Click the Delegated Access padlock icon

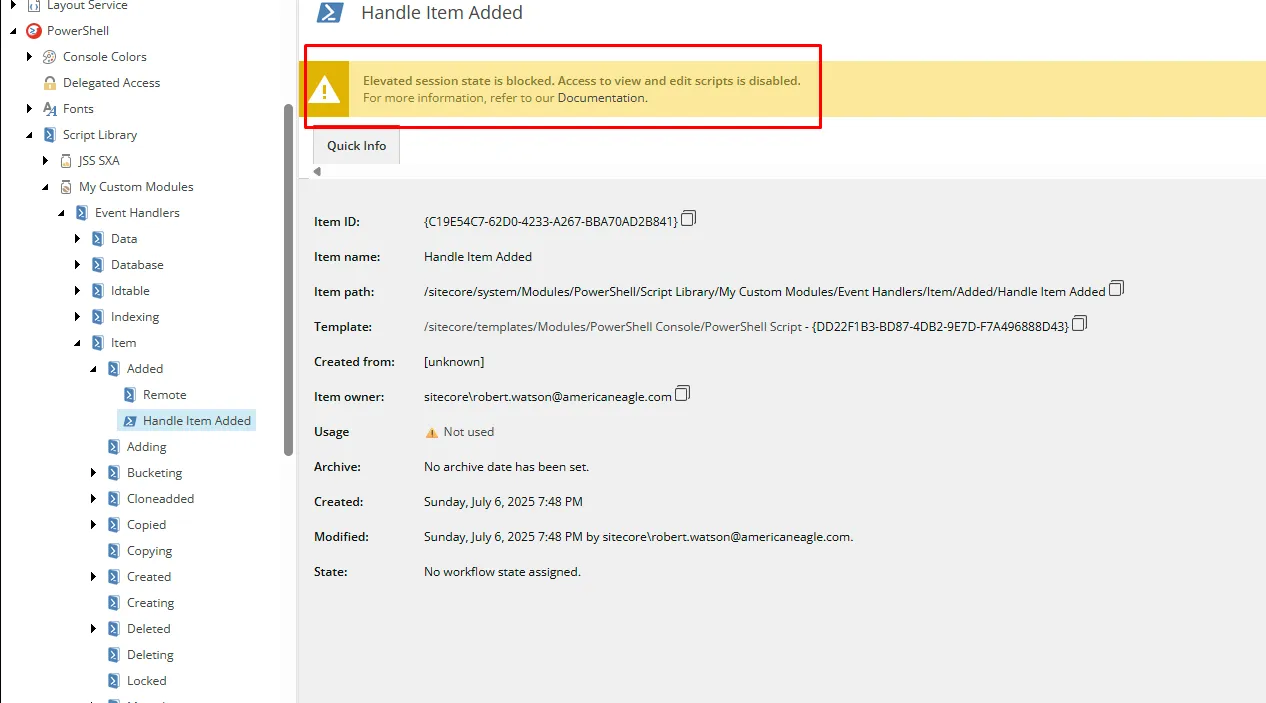50,83
